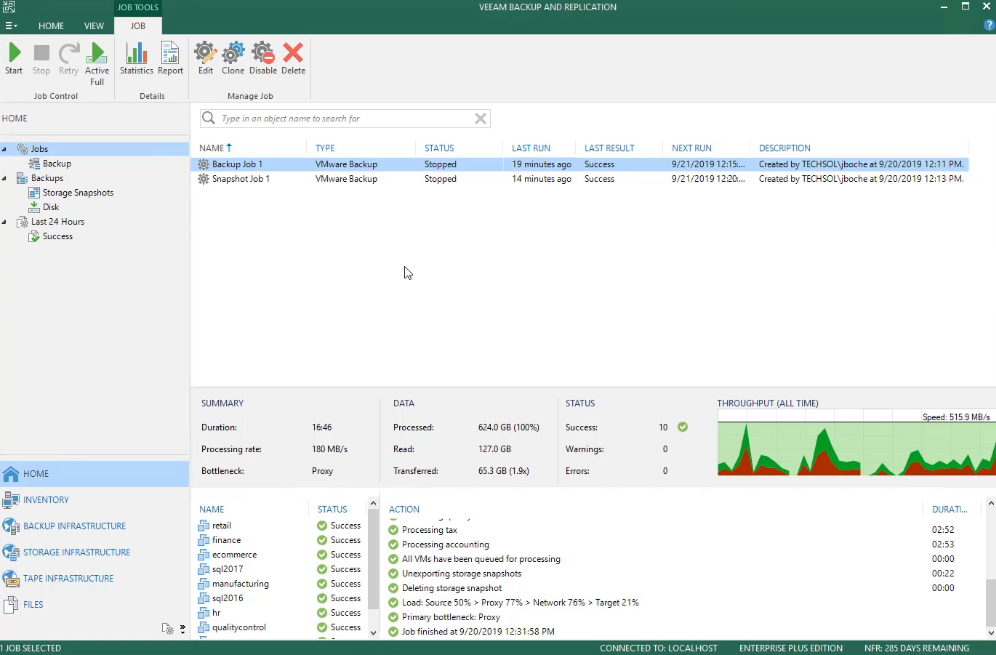Viewport: 996px width, 655px height.
Task: Open TAPE INFRASTRUCTURE view
Action: (x=95, y=579)
